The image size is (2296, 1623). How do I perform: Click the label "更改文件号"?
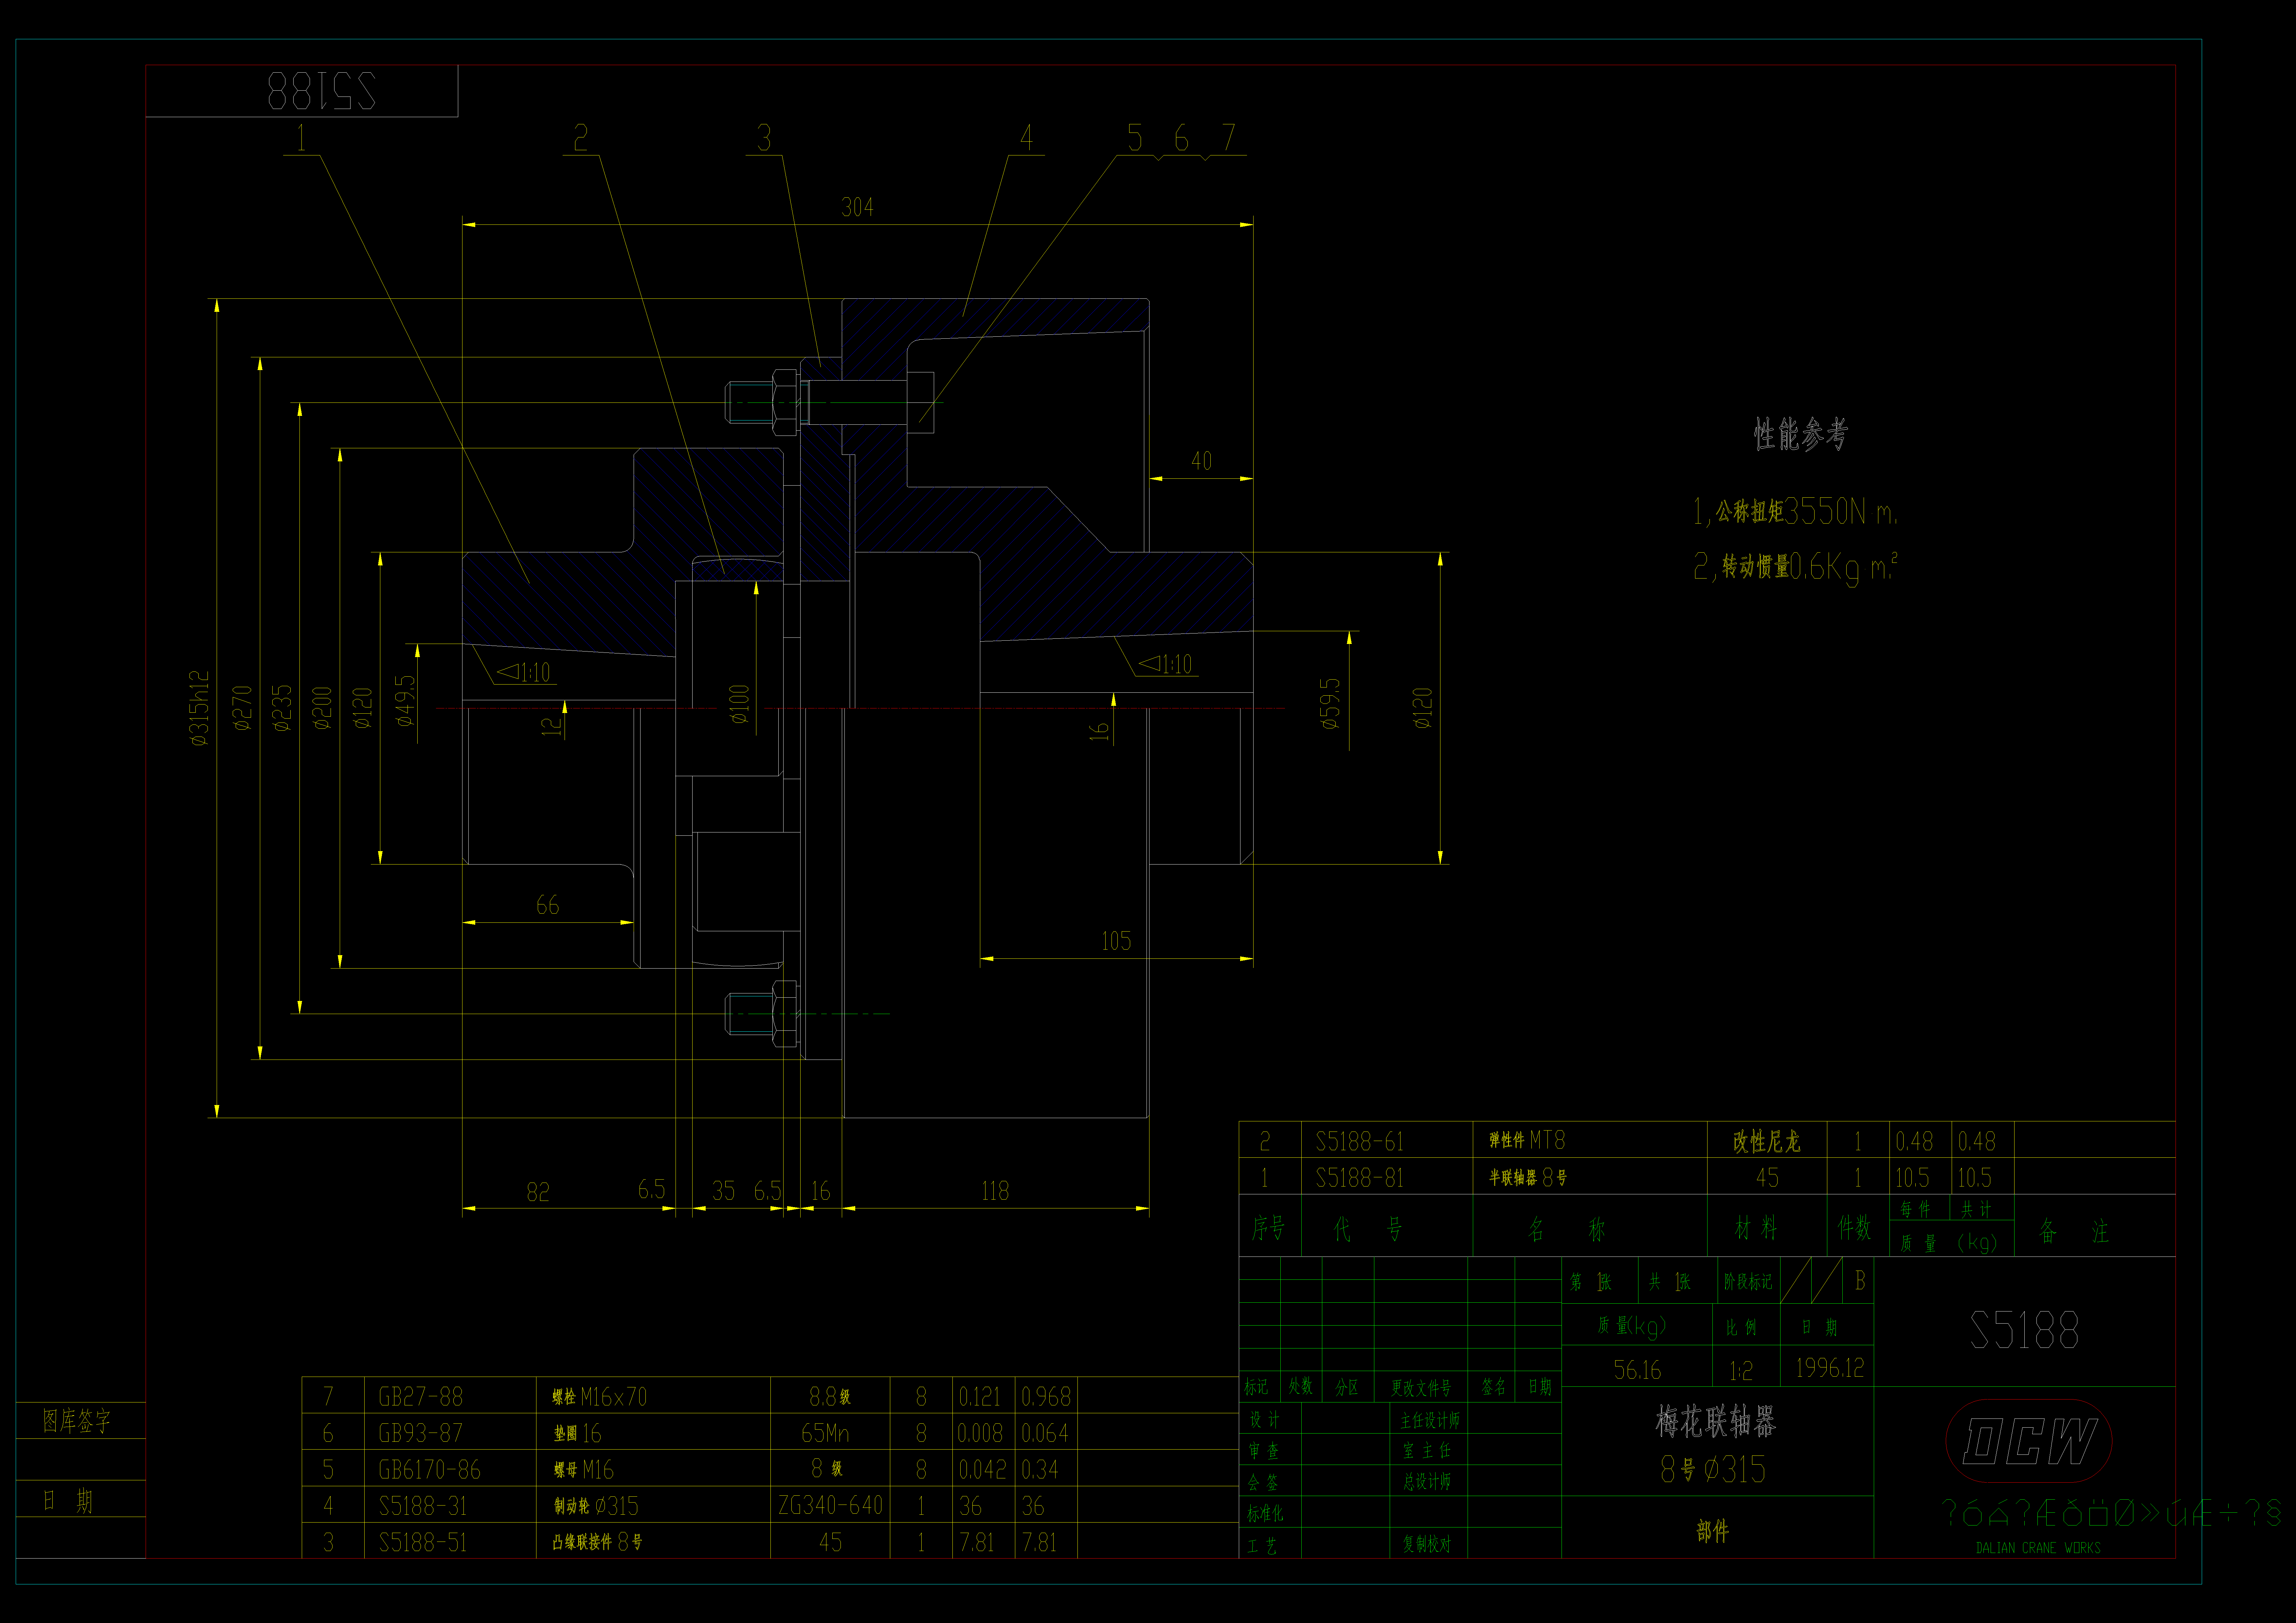click(x=1421, y=1388)
